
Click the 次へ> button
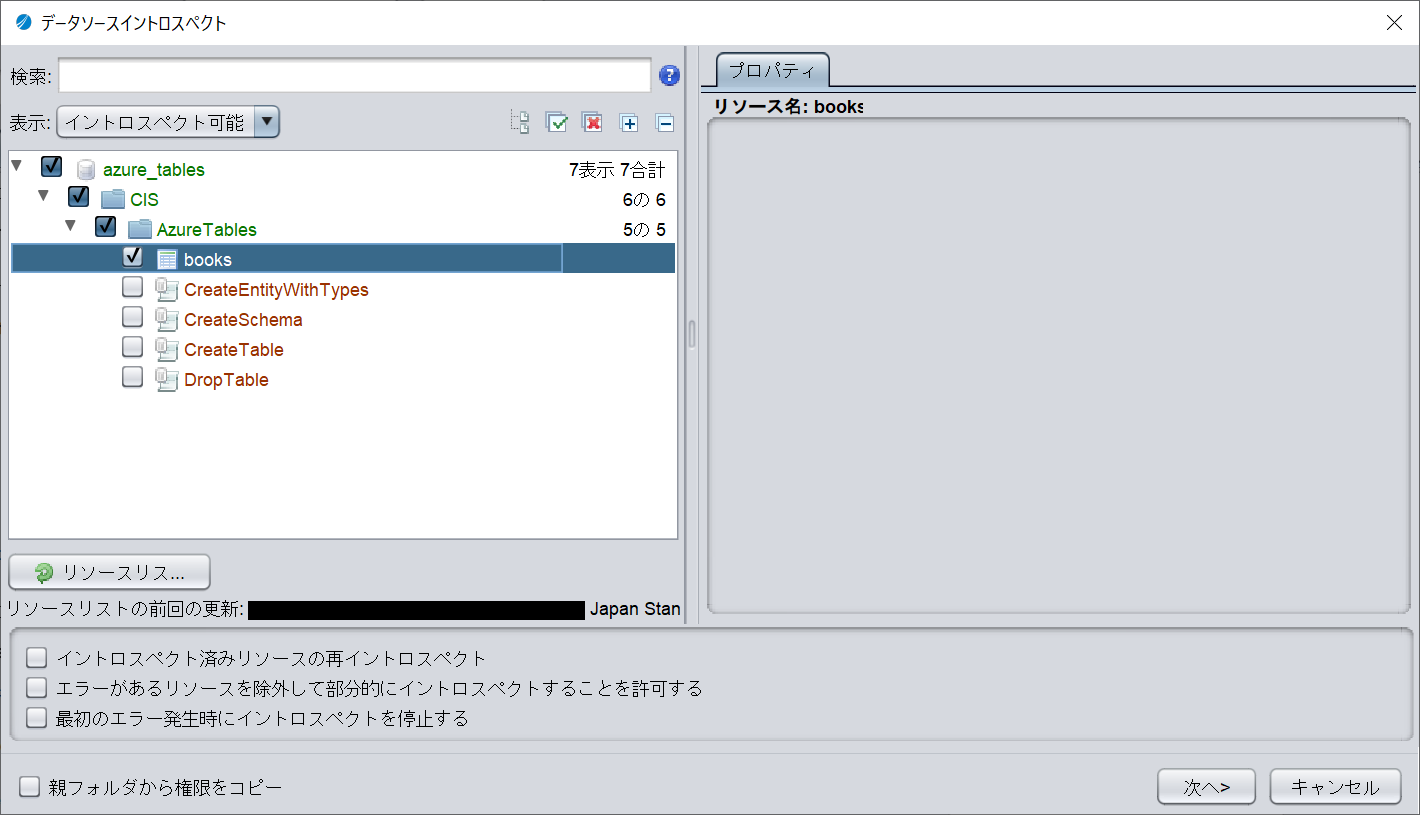point(1206,786)
